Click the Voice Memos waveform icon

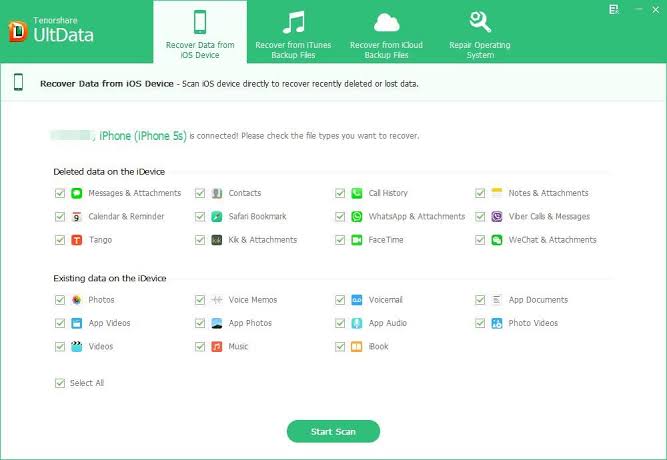pos(217,300)
